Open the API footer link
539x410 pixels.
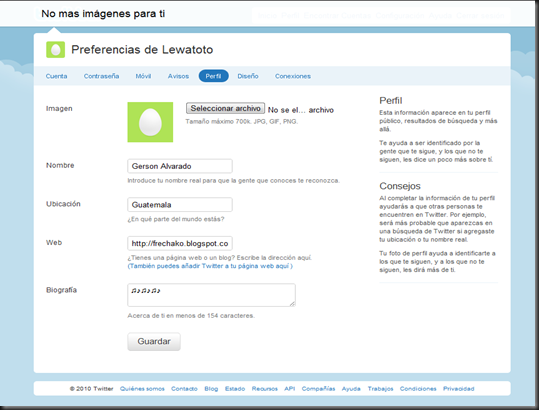pos(290,389)
